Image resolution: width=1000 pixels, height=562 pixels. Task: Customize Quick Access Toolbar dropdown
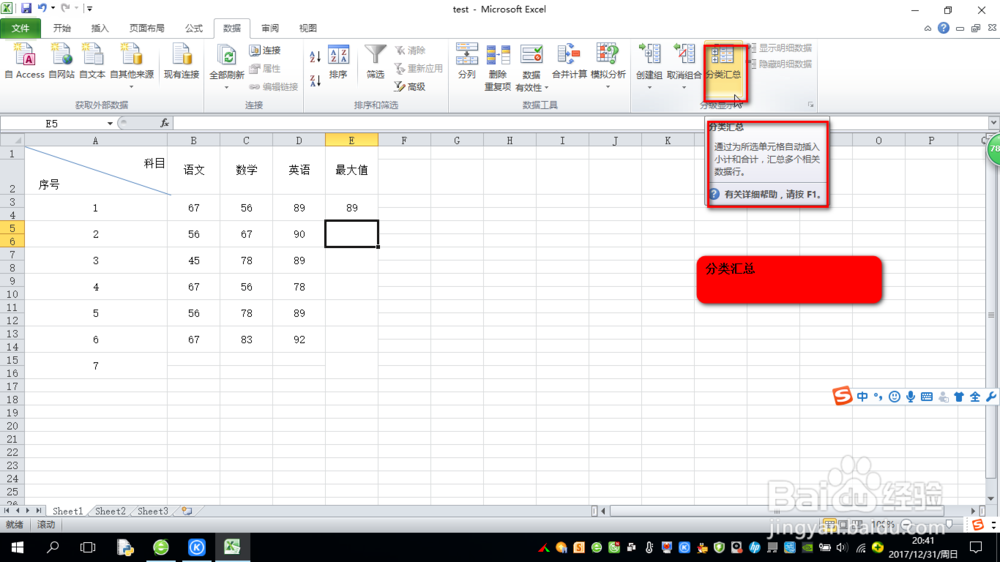coord(89,9)
